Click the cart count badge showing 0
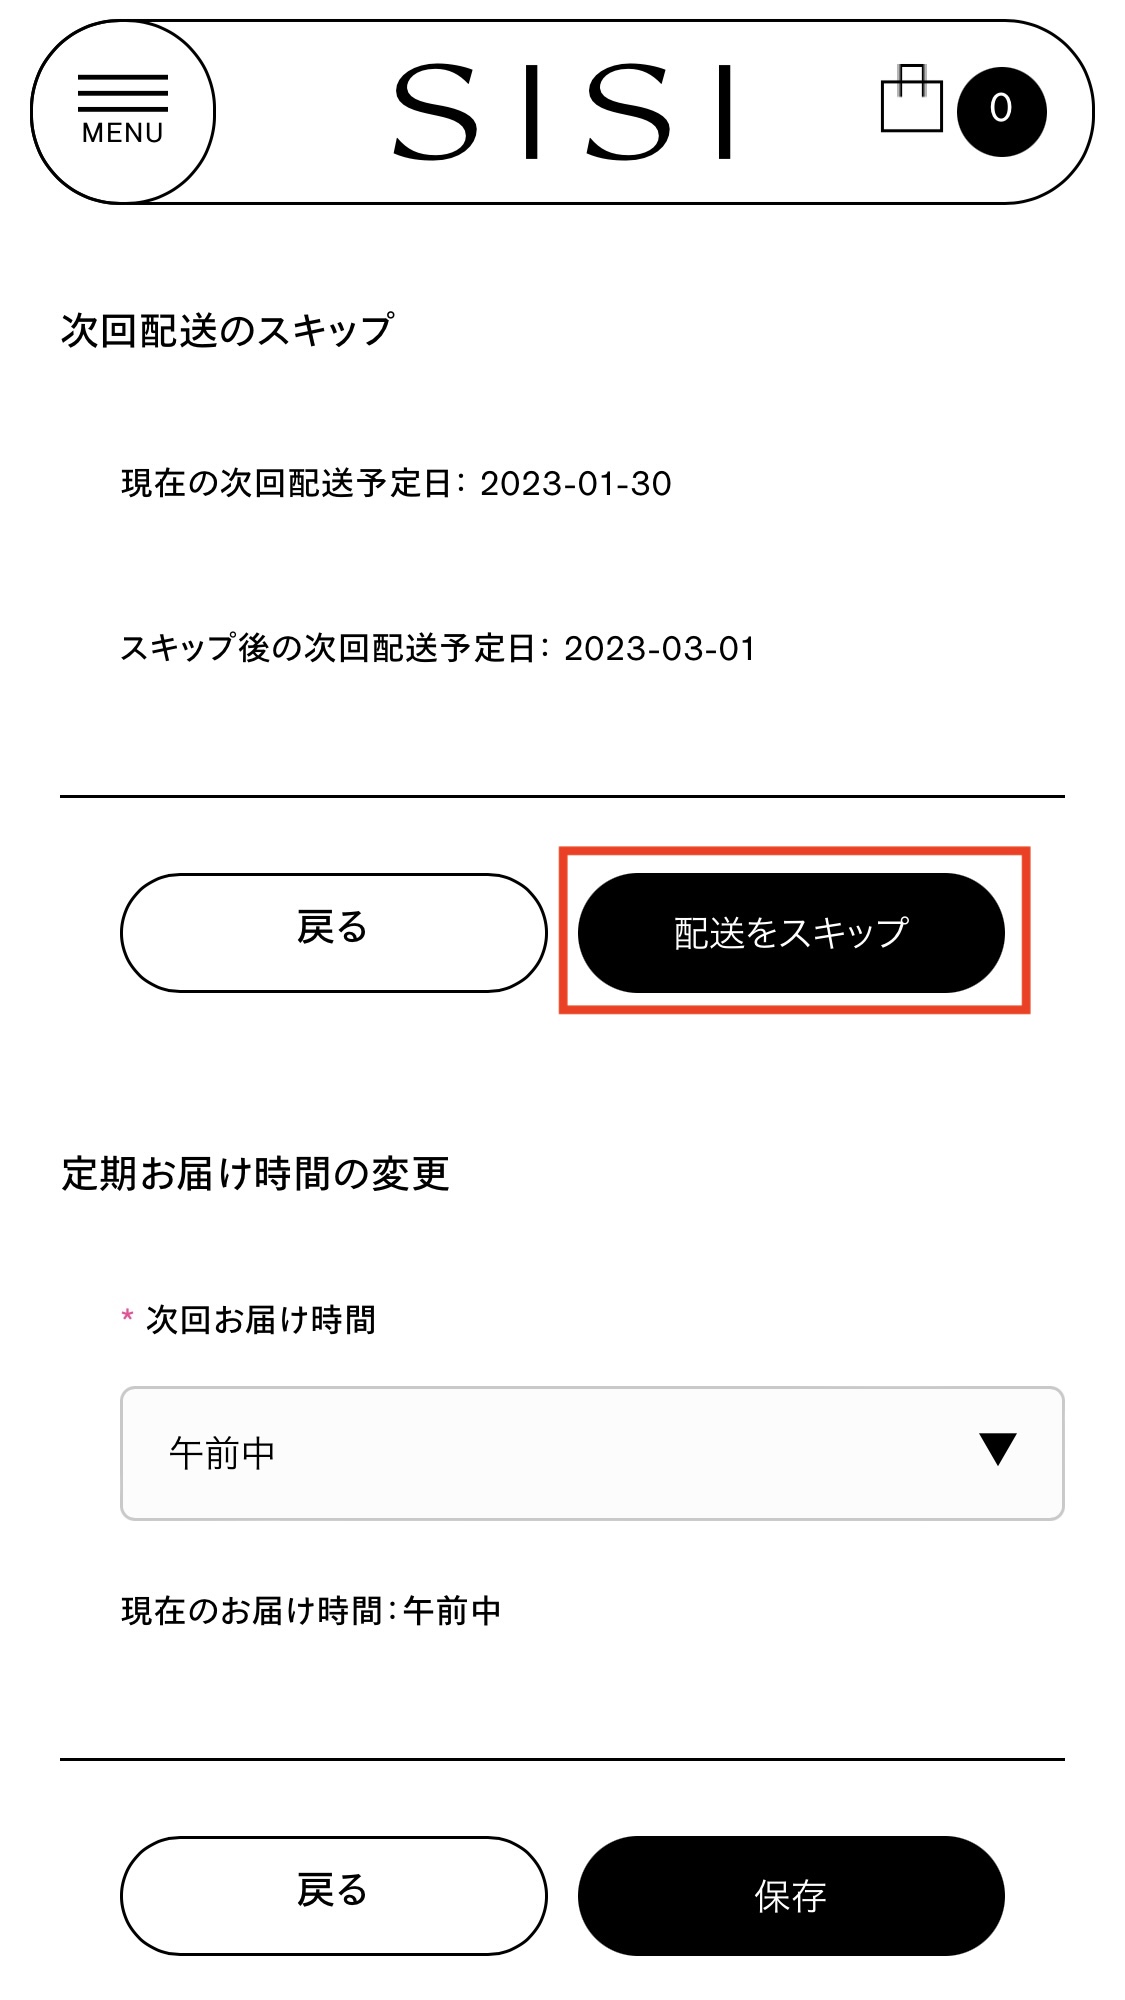 point(1001,111)
